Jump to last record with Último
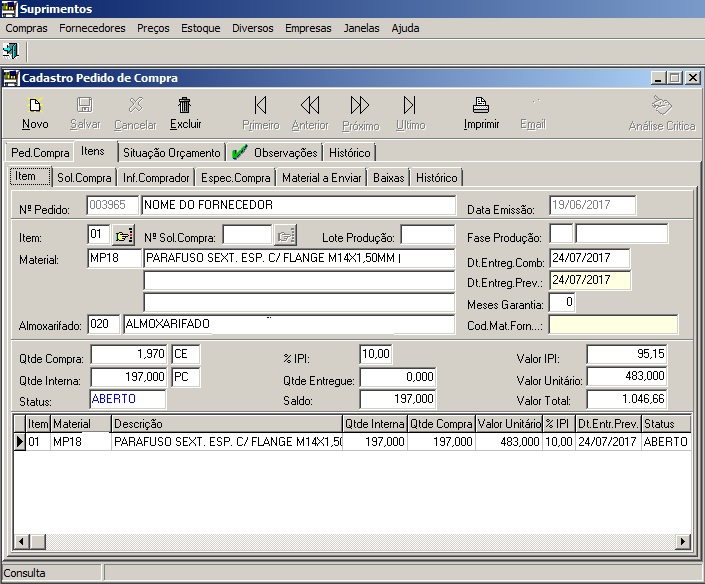This screenshot has width=705, height=584. point(410,105)
